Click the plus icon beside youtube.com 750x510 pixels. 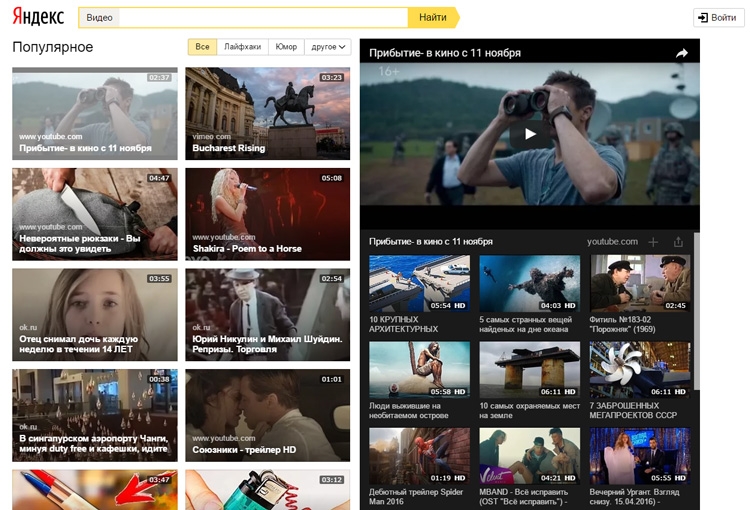coord(653,242)
